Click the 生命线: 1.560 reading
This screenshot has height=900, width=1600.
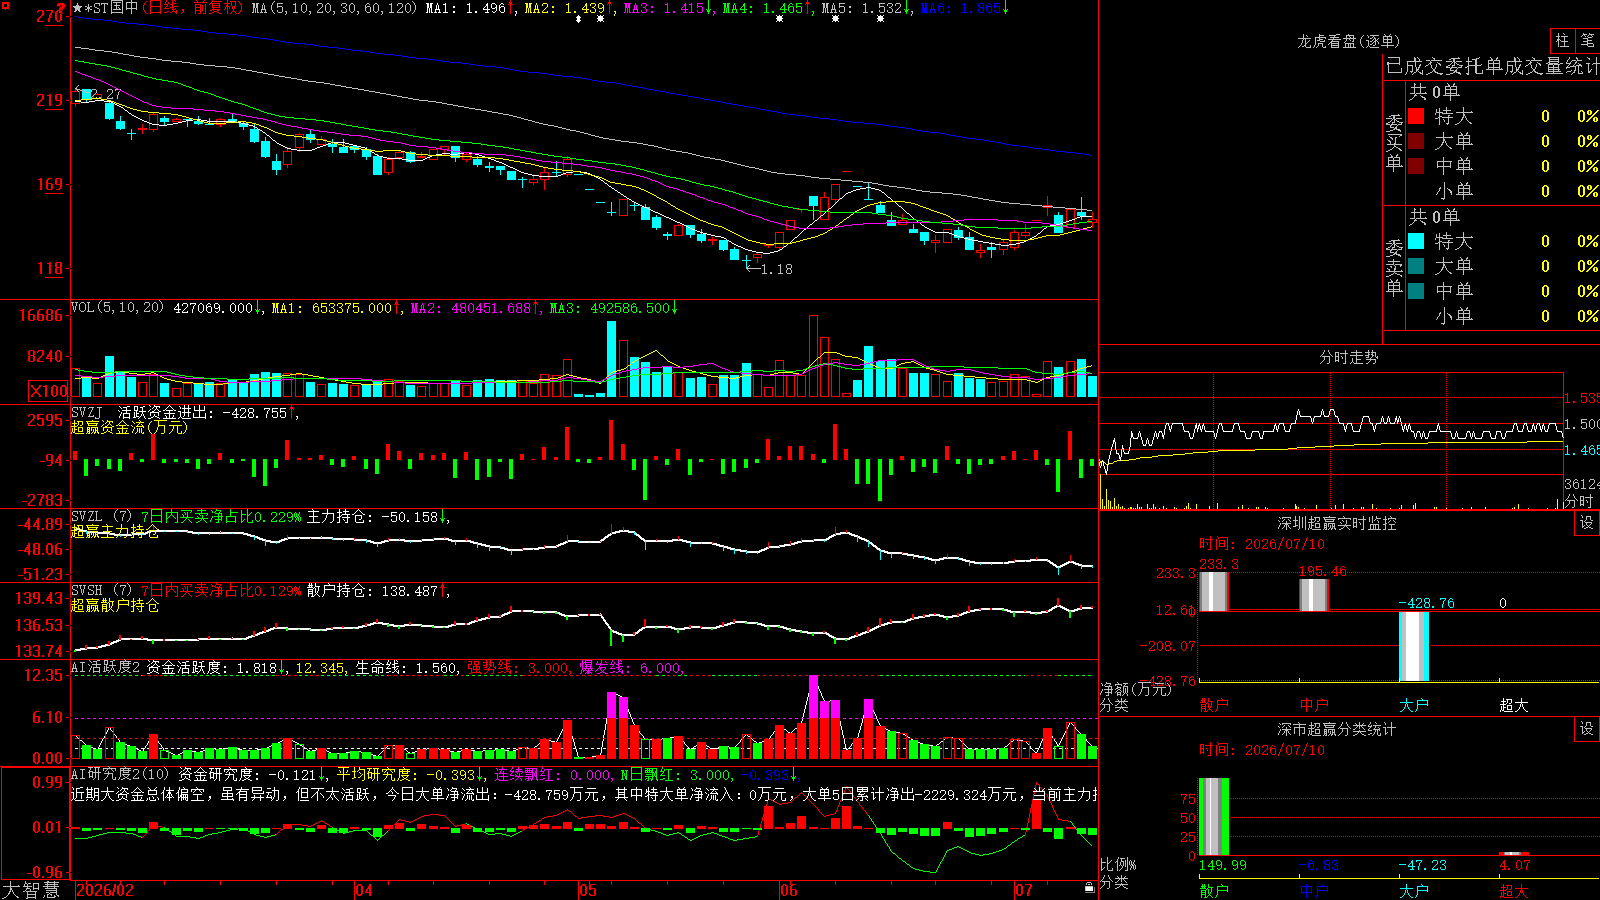pyautogui.click(x=407, y=668)
